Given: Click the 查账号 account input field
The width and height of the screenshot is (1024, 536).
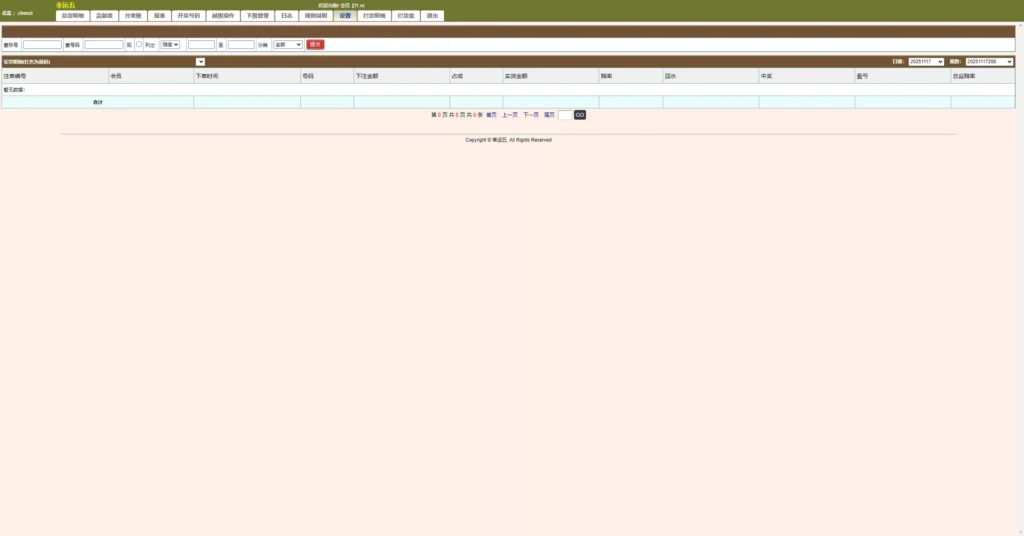Looking at the screenshot, I should coord(42,45).
